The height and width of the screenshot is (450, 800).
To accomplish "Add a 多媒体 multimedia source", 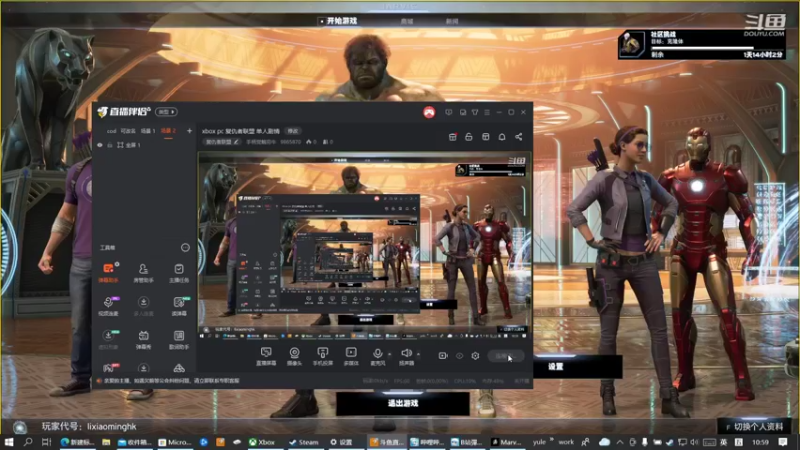I will pyautogui.click(x=351, y=356).
